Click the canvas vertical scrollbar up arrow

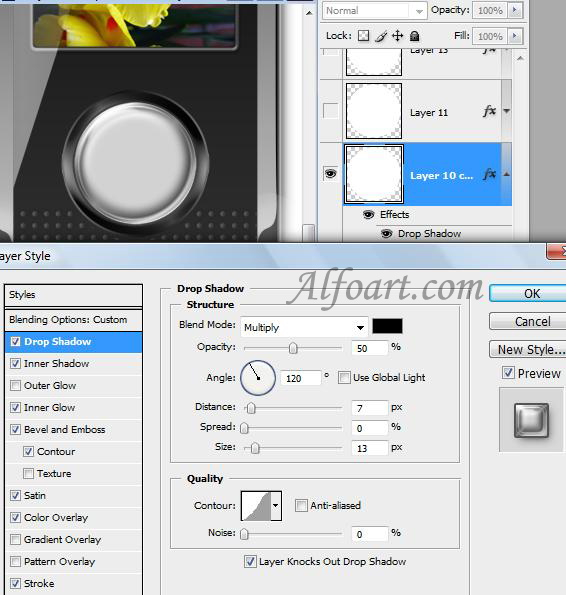pos(309,13)
